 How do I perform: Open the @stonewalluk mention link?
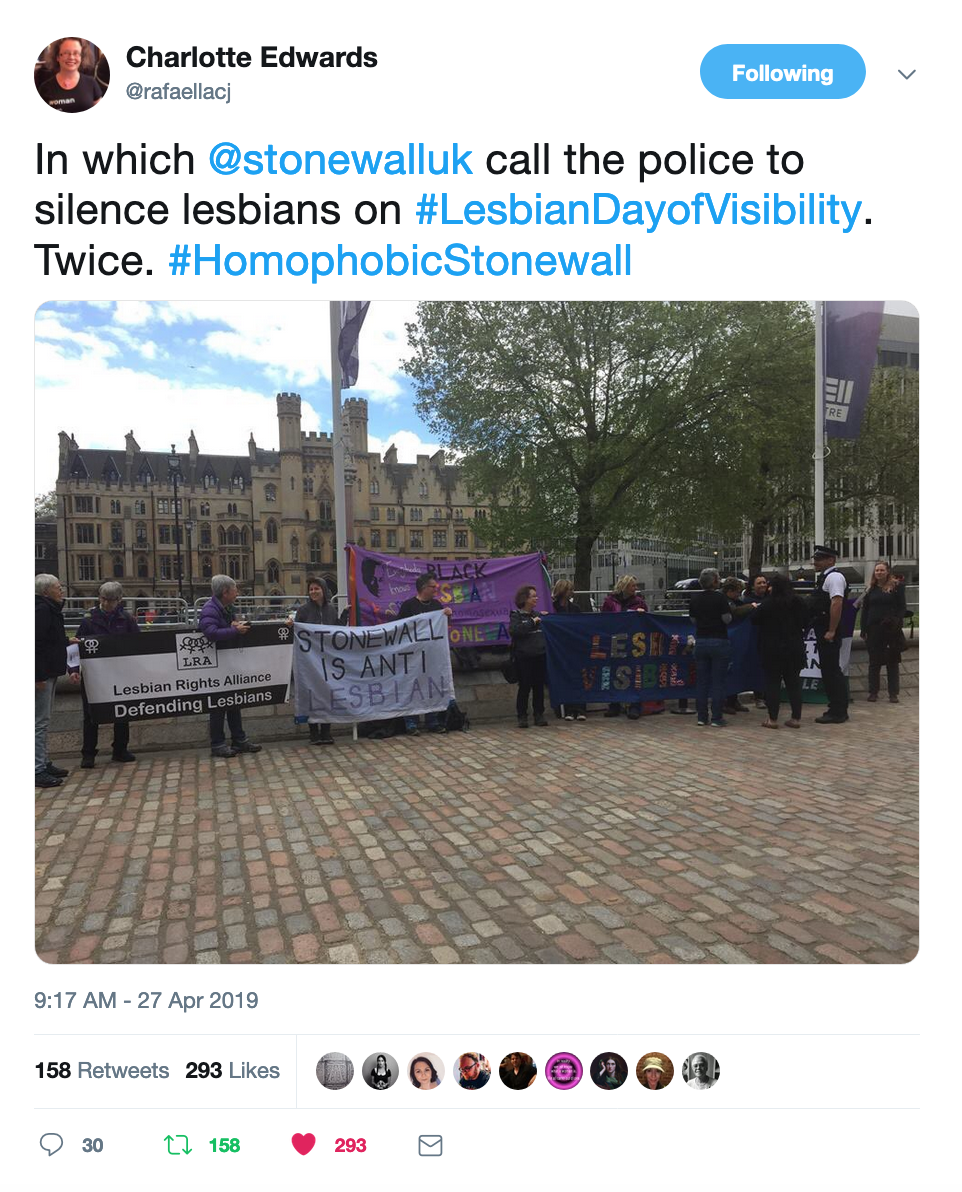point(341,160)
